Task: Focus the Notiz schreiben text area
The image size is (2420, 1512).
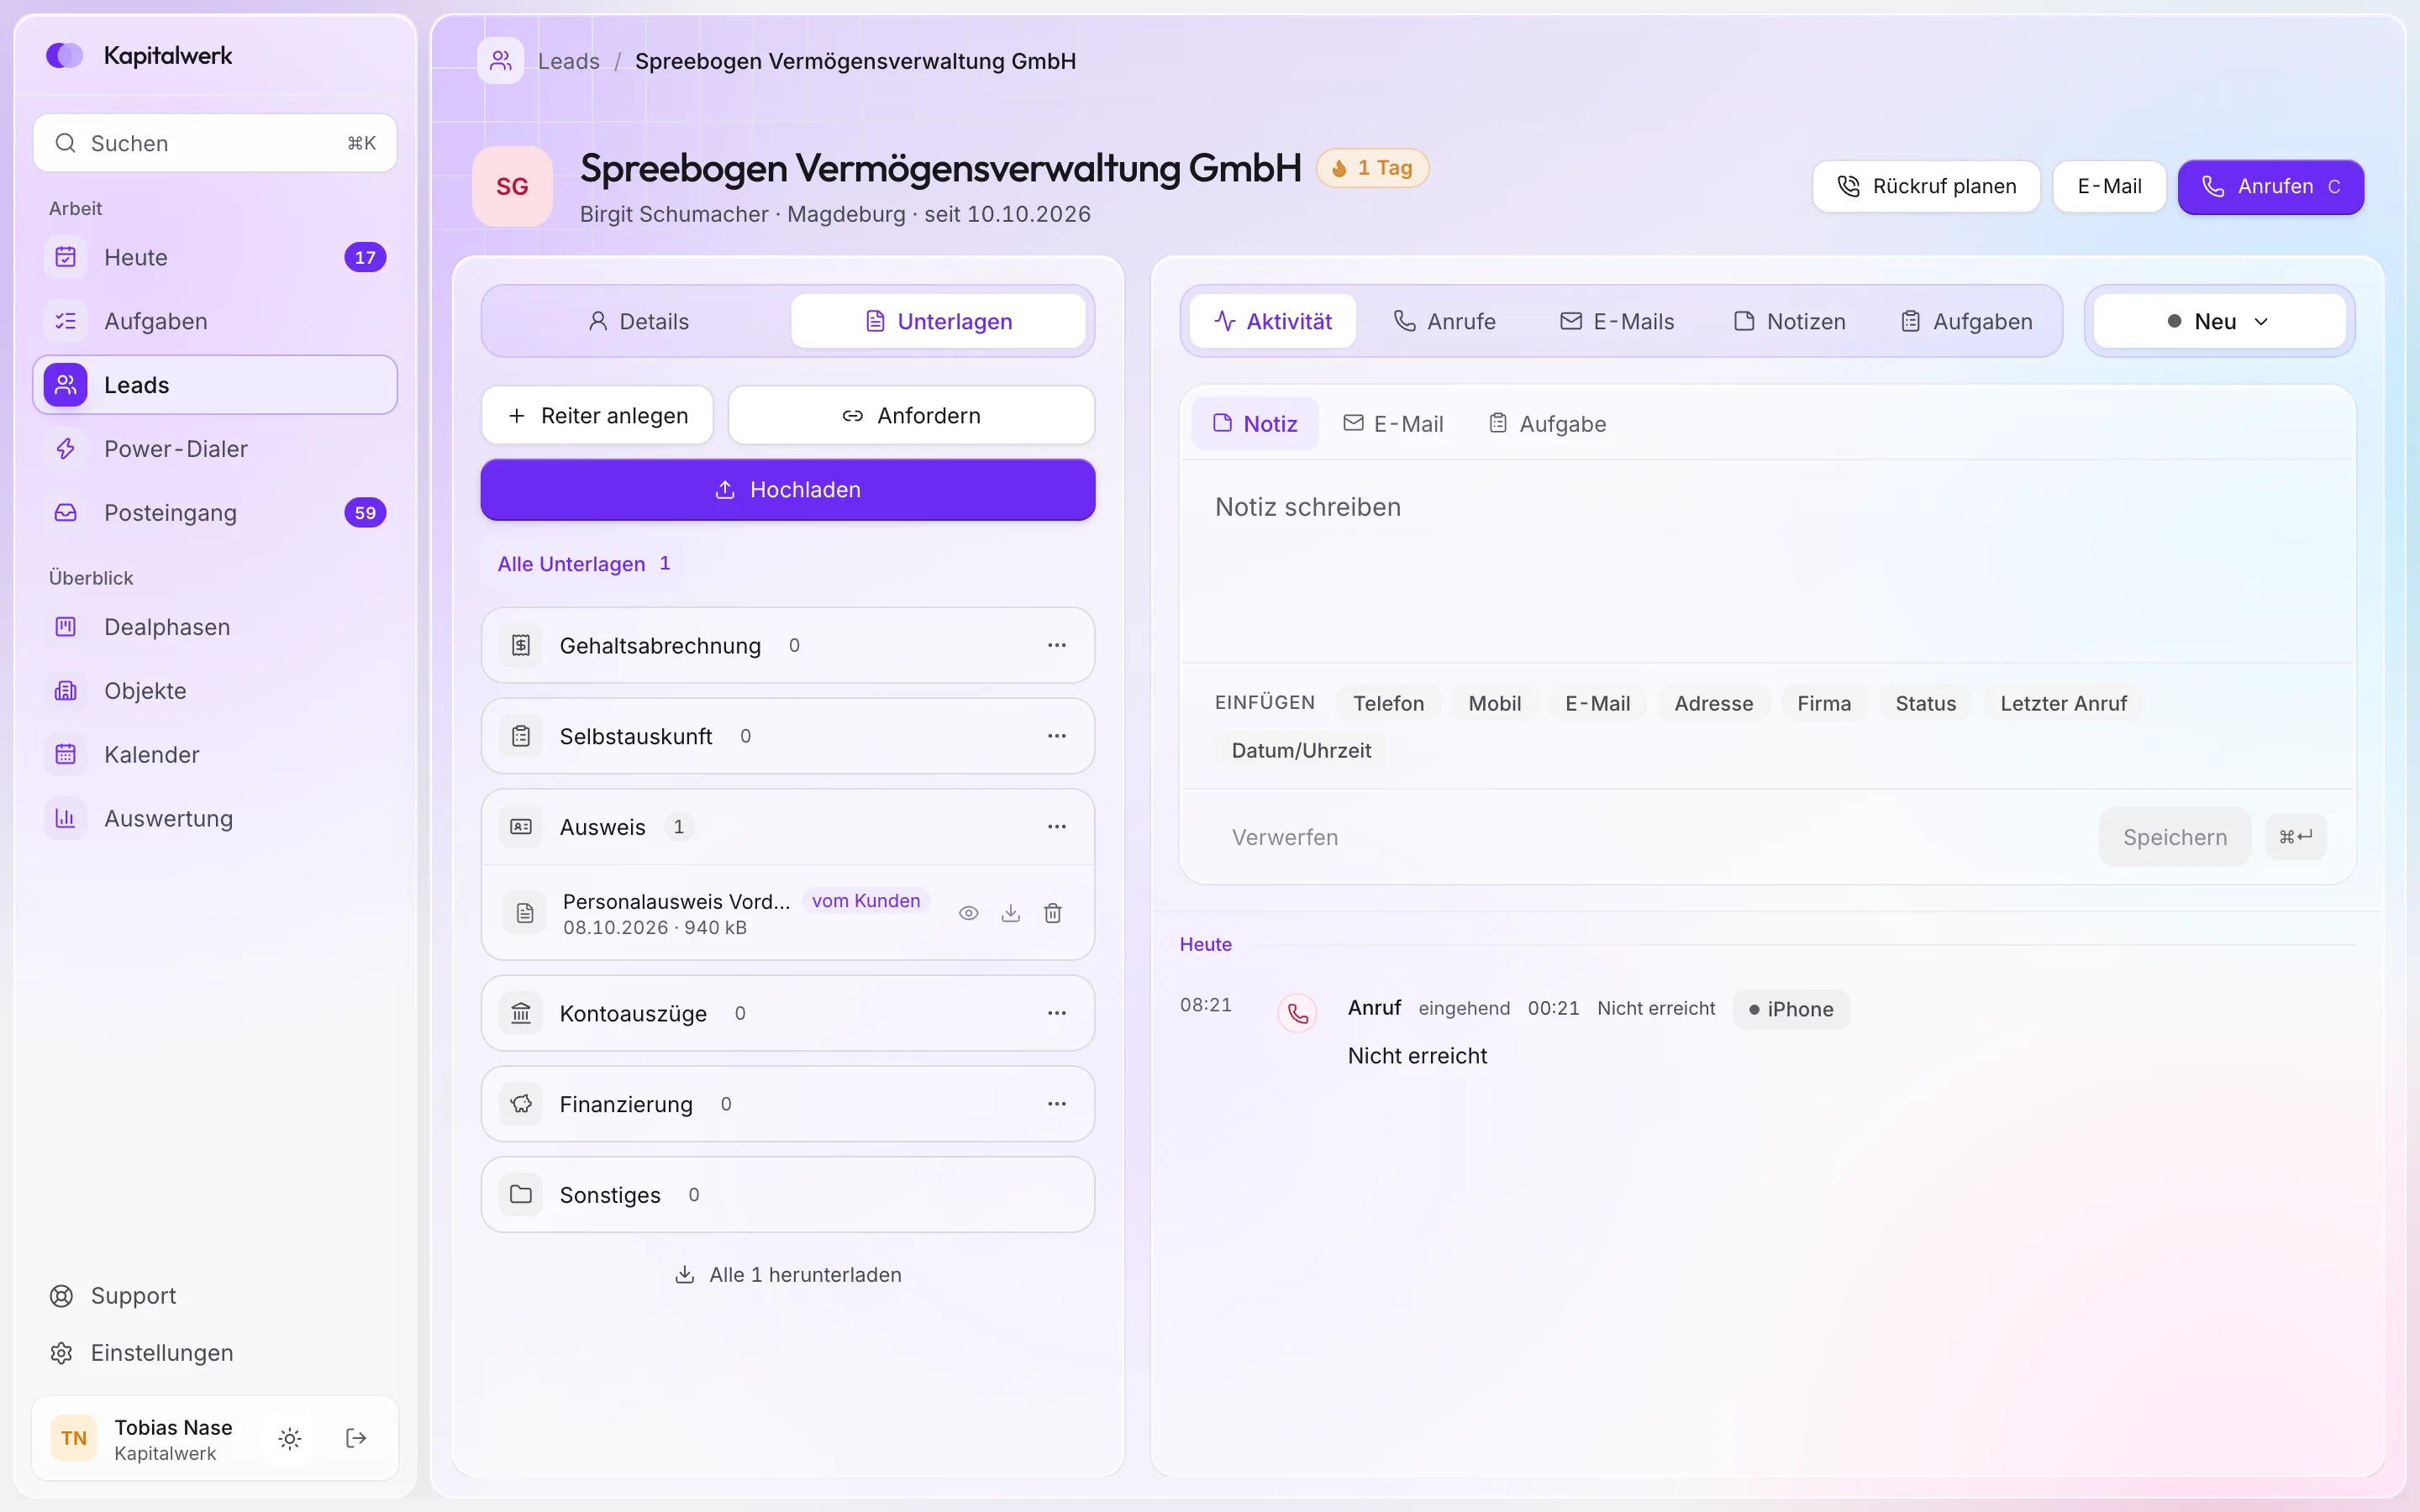Action: coord(1767,560)
